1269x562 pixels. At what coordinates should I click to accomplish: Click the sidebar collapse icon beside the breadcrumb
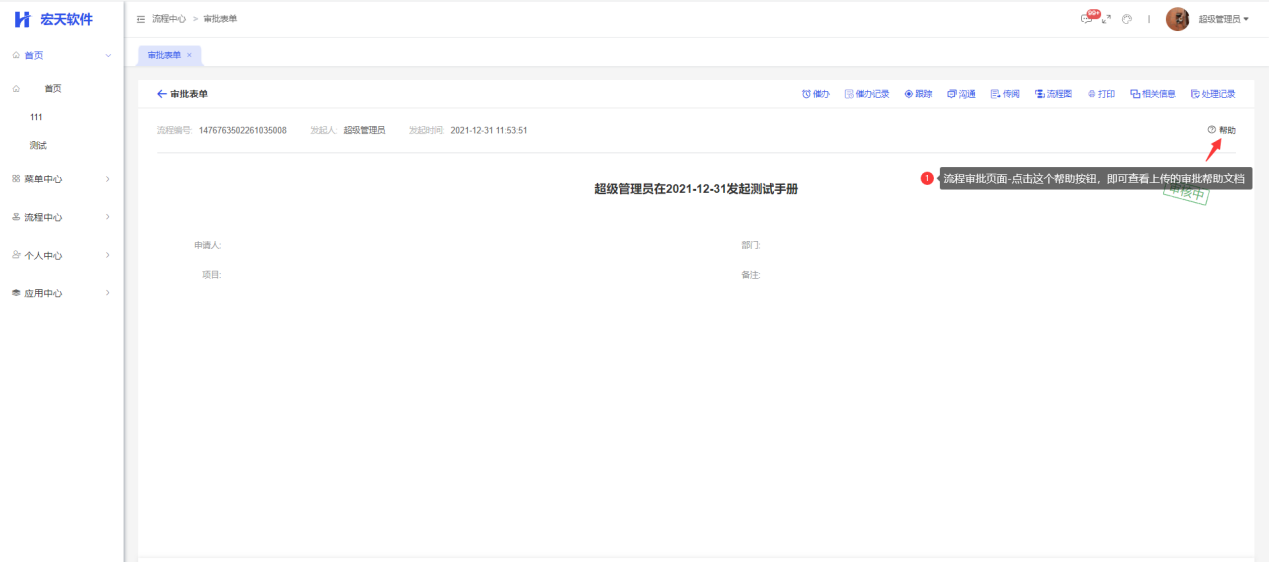click(x=141, y=19)
